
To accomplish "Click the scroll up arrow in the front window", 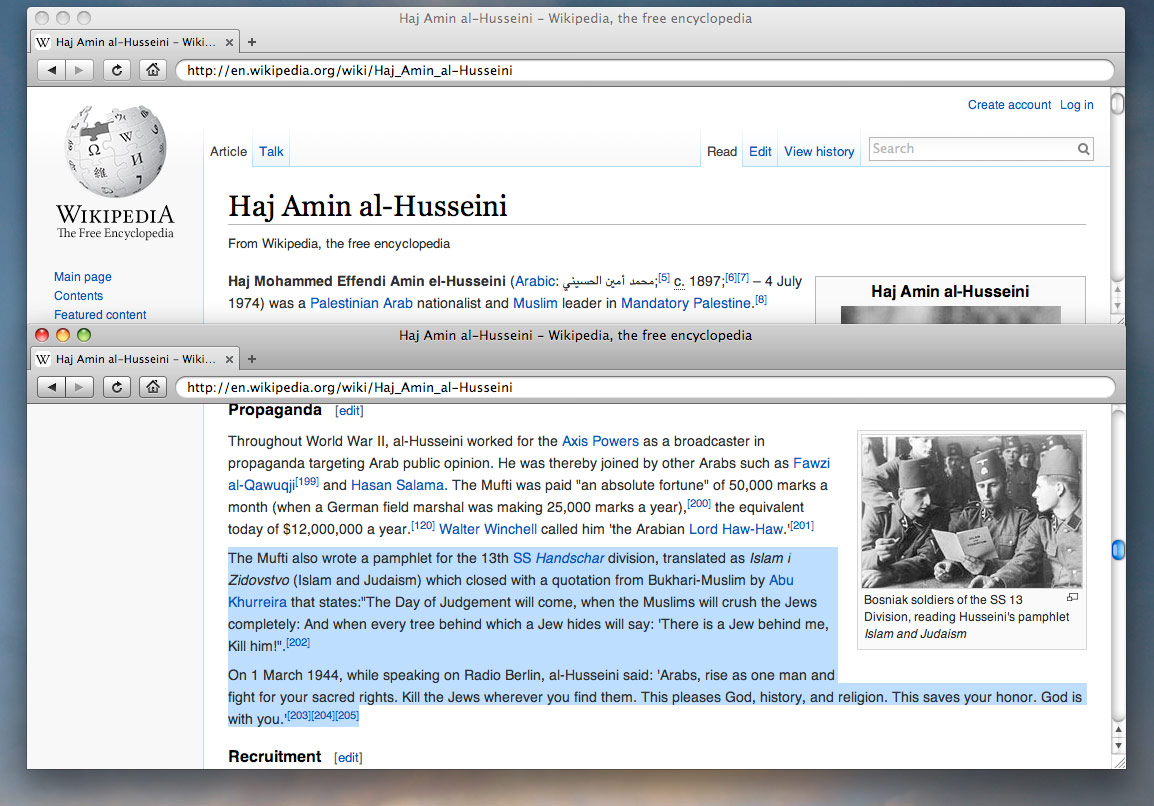I will click(x=1118, y=729).
